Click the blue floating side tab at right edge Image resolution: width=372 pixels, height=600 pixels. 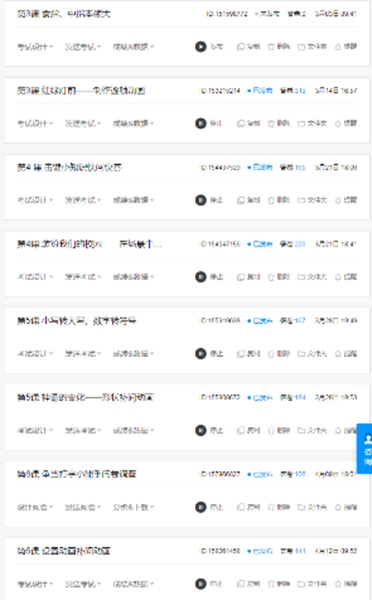(364, 448)
